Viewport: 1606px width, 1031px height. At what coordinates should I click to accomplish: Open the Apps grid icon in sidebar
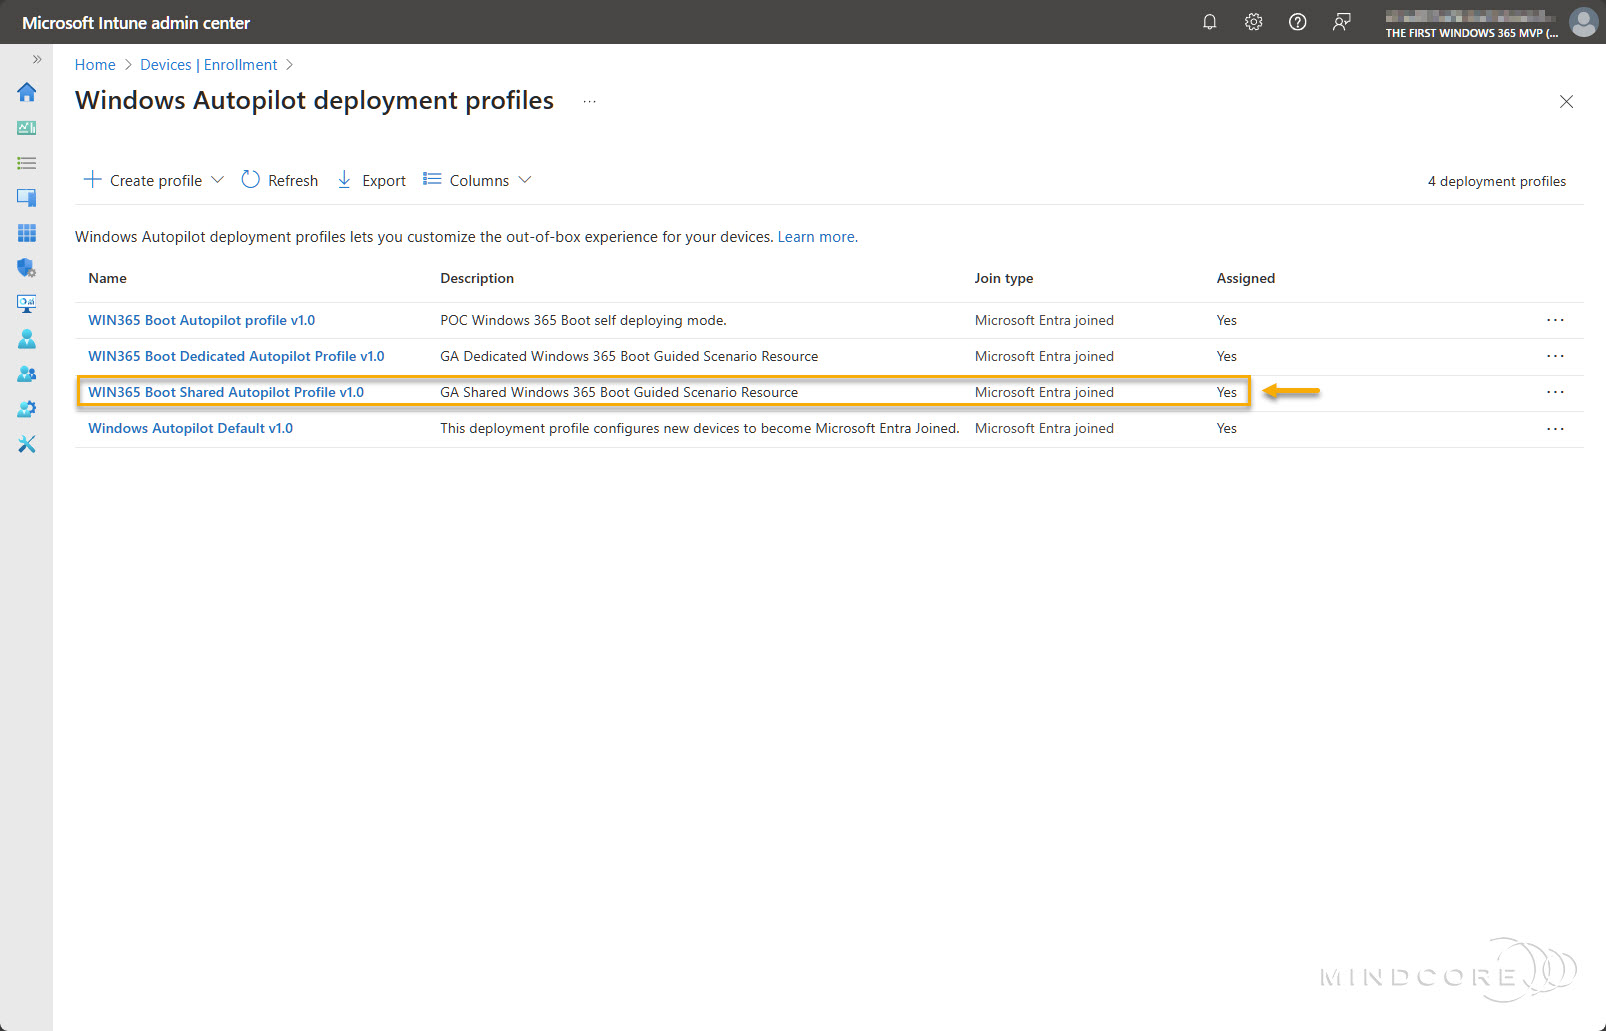(27, 233)
